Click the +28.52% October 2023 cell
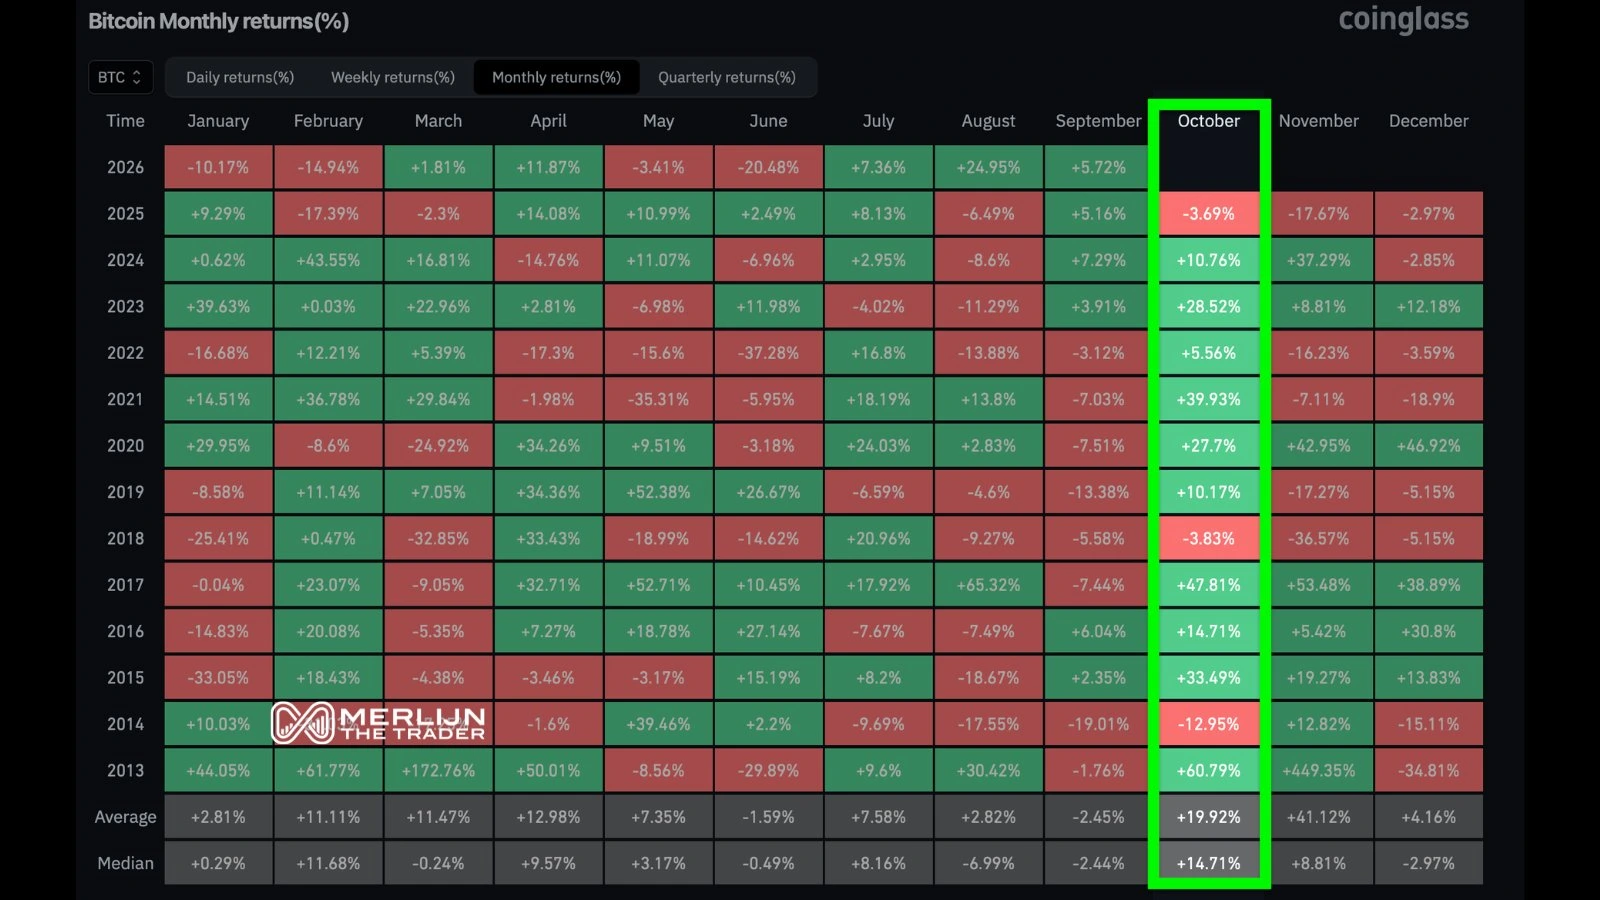 (1209, 306)
